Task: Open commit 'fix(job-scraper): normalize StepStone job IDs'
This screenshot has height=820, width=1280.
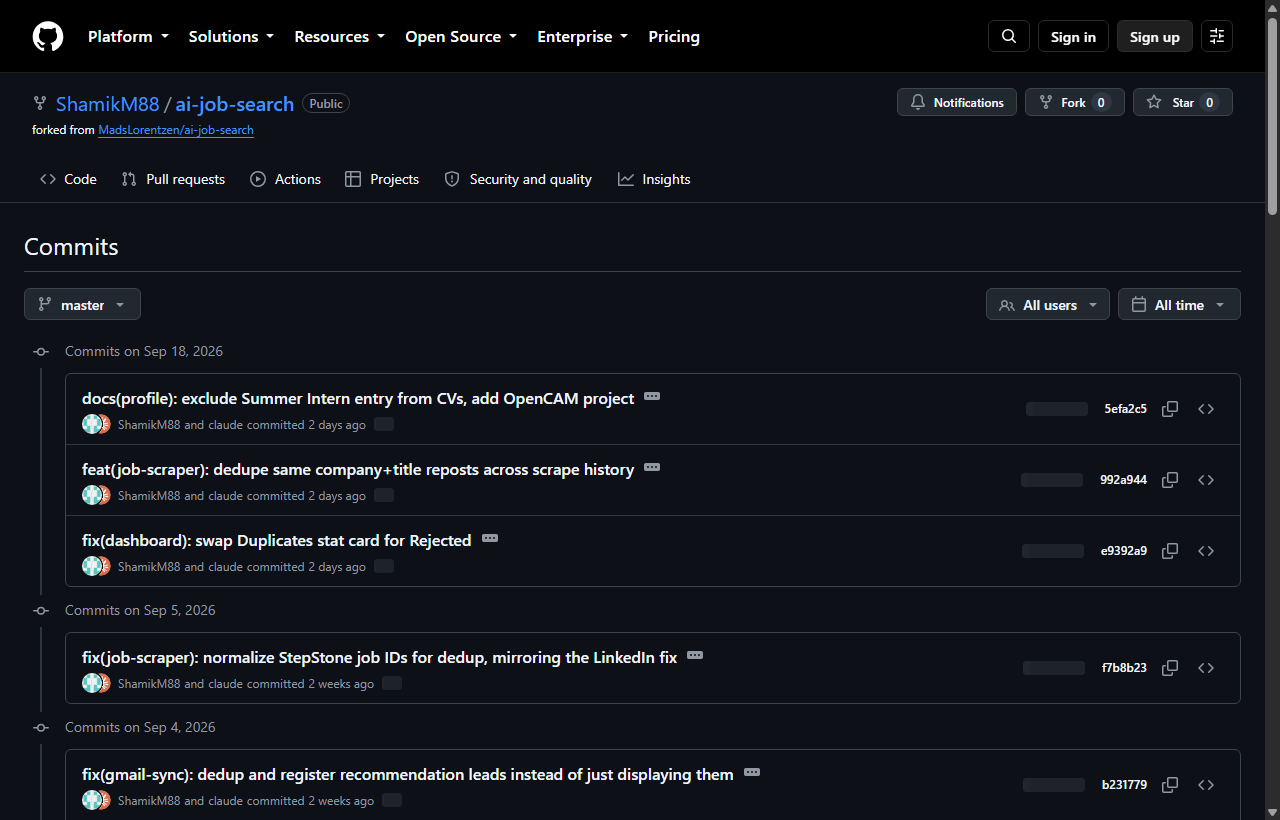Action: point(379,657)
